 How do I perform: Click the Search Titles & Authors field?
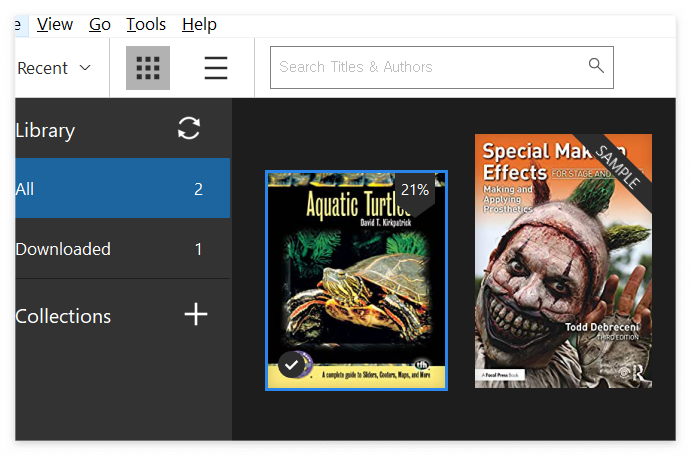442,67
